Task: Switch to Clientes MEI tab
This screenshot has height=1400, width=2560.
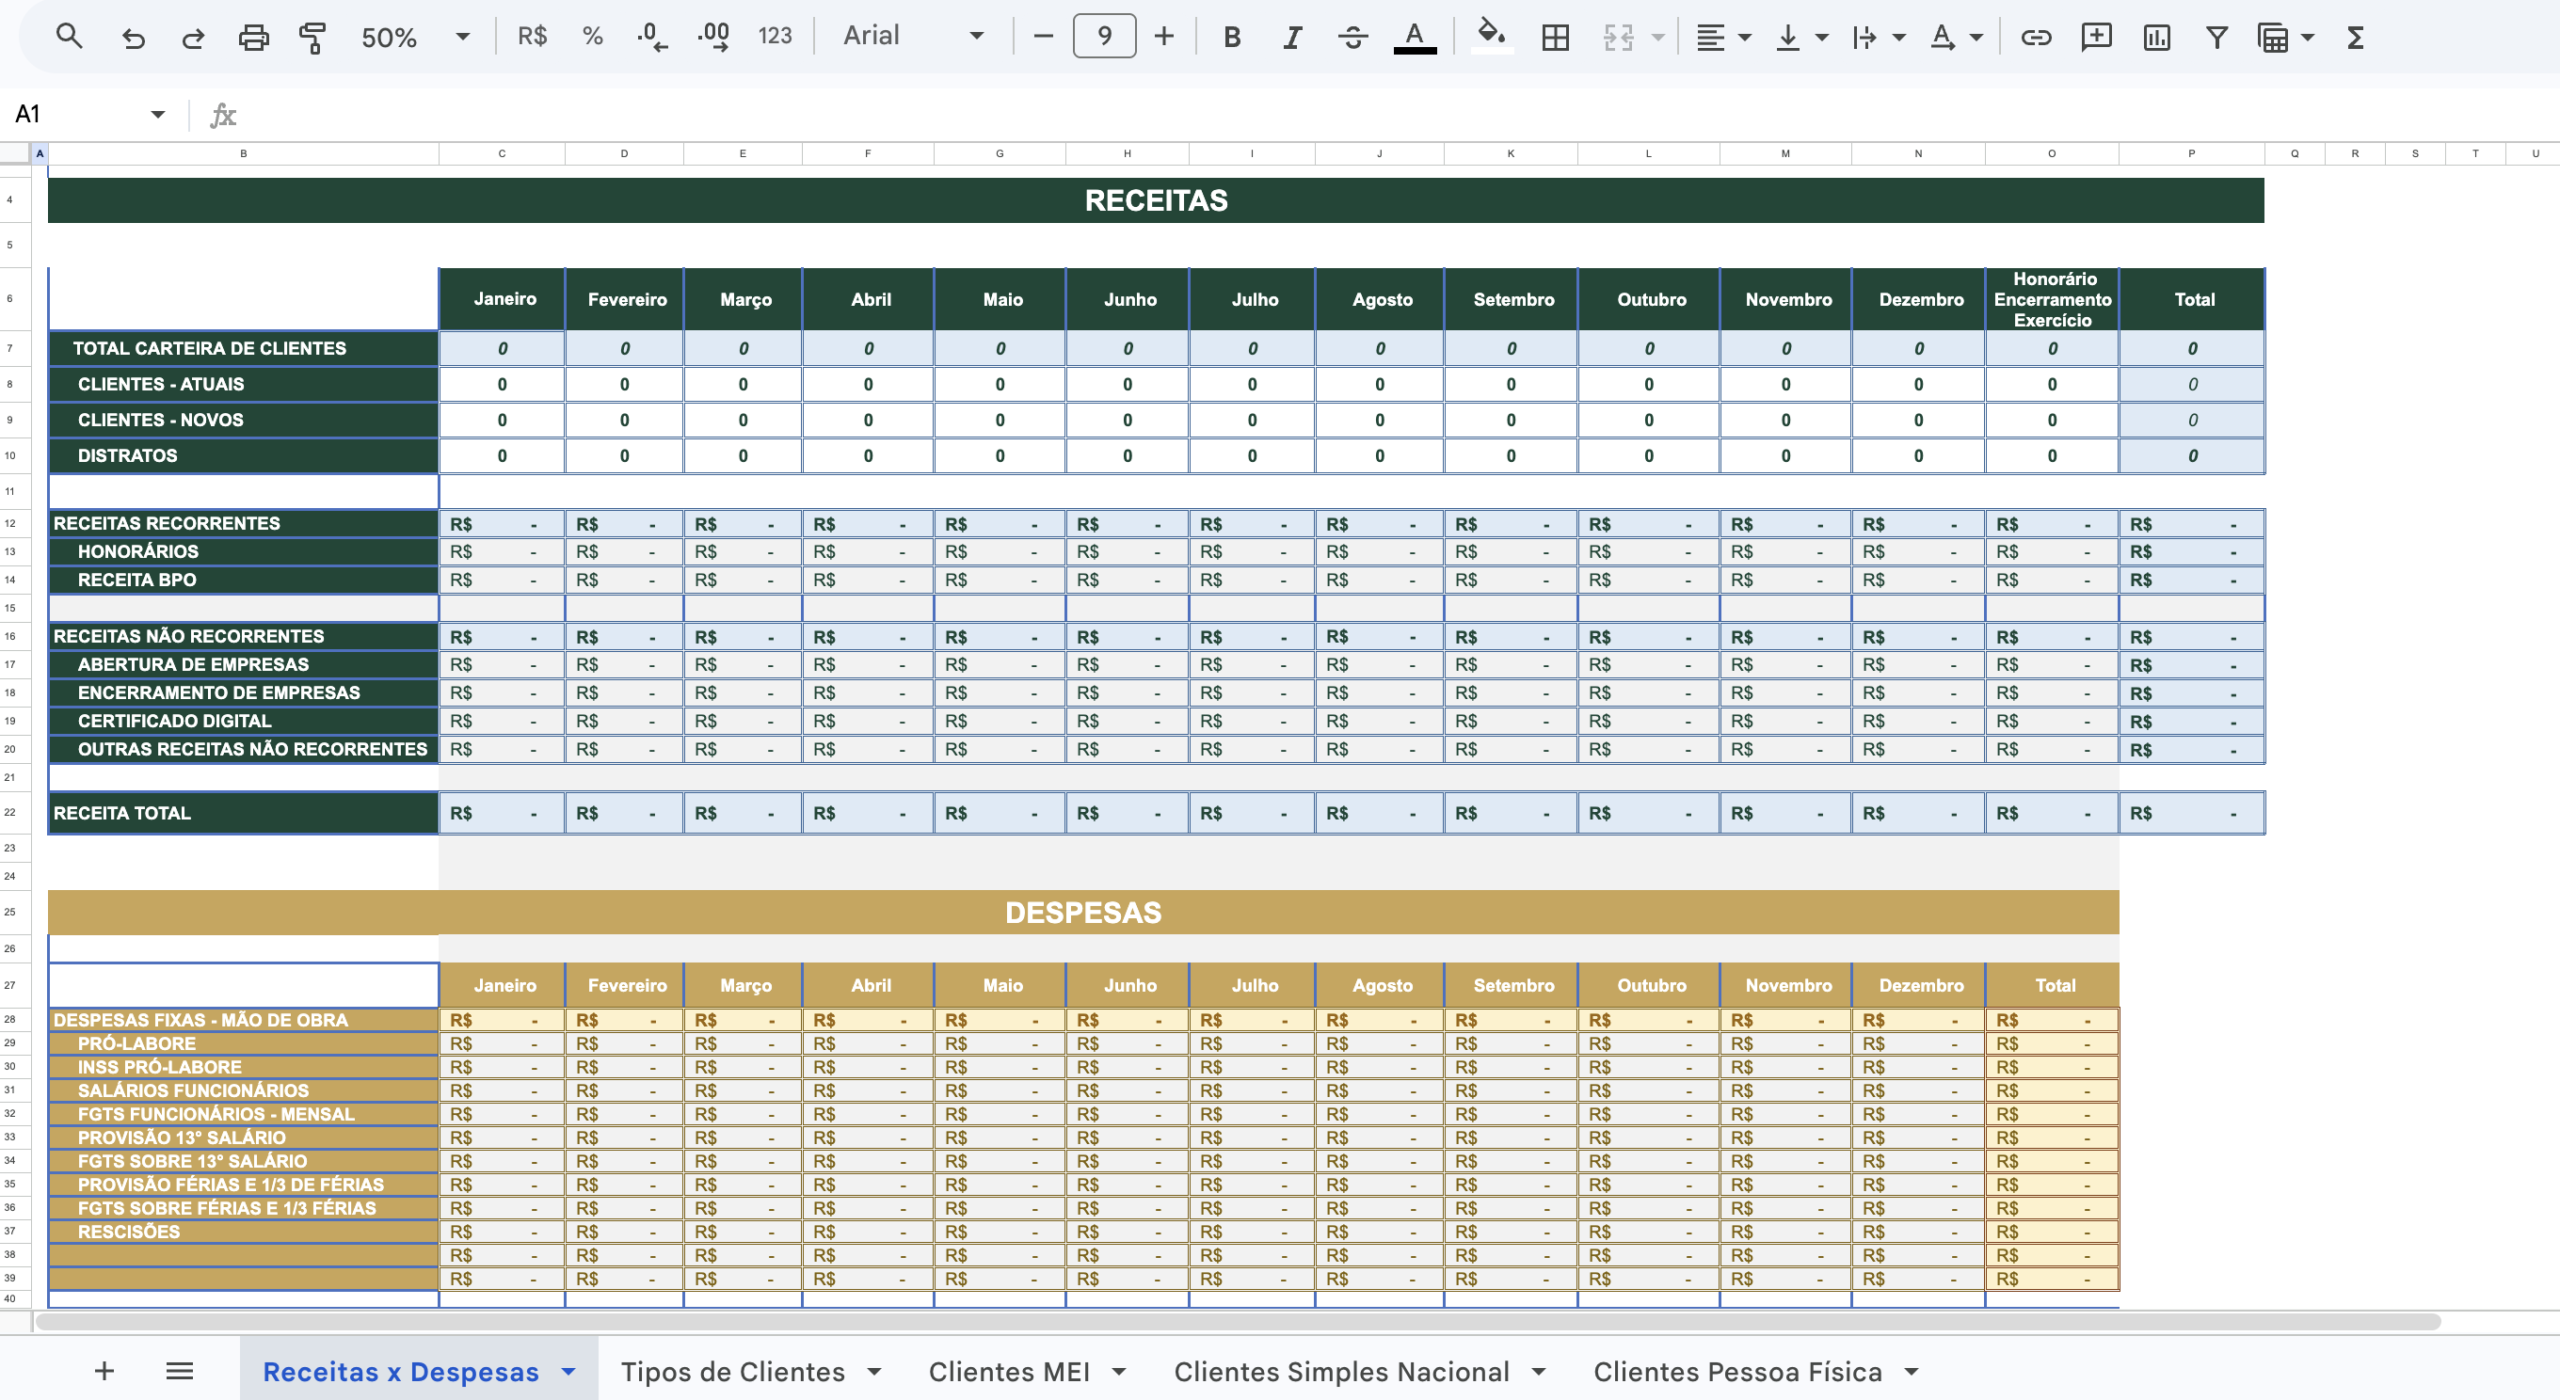Action: click(x=1009, y=1371)
